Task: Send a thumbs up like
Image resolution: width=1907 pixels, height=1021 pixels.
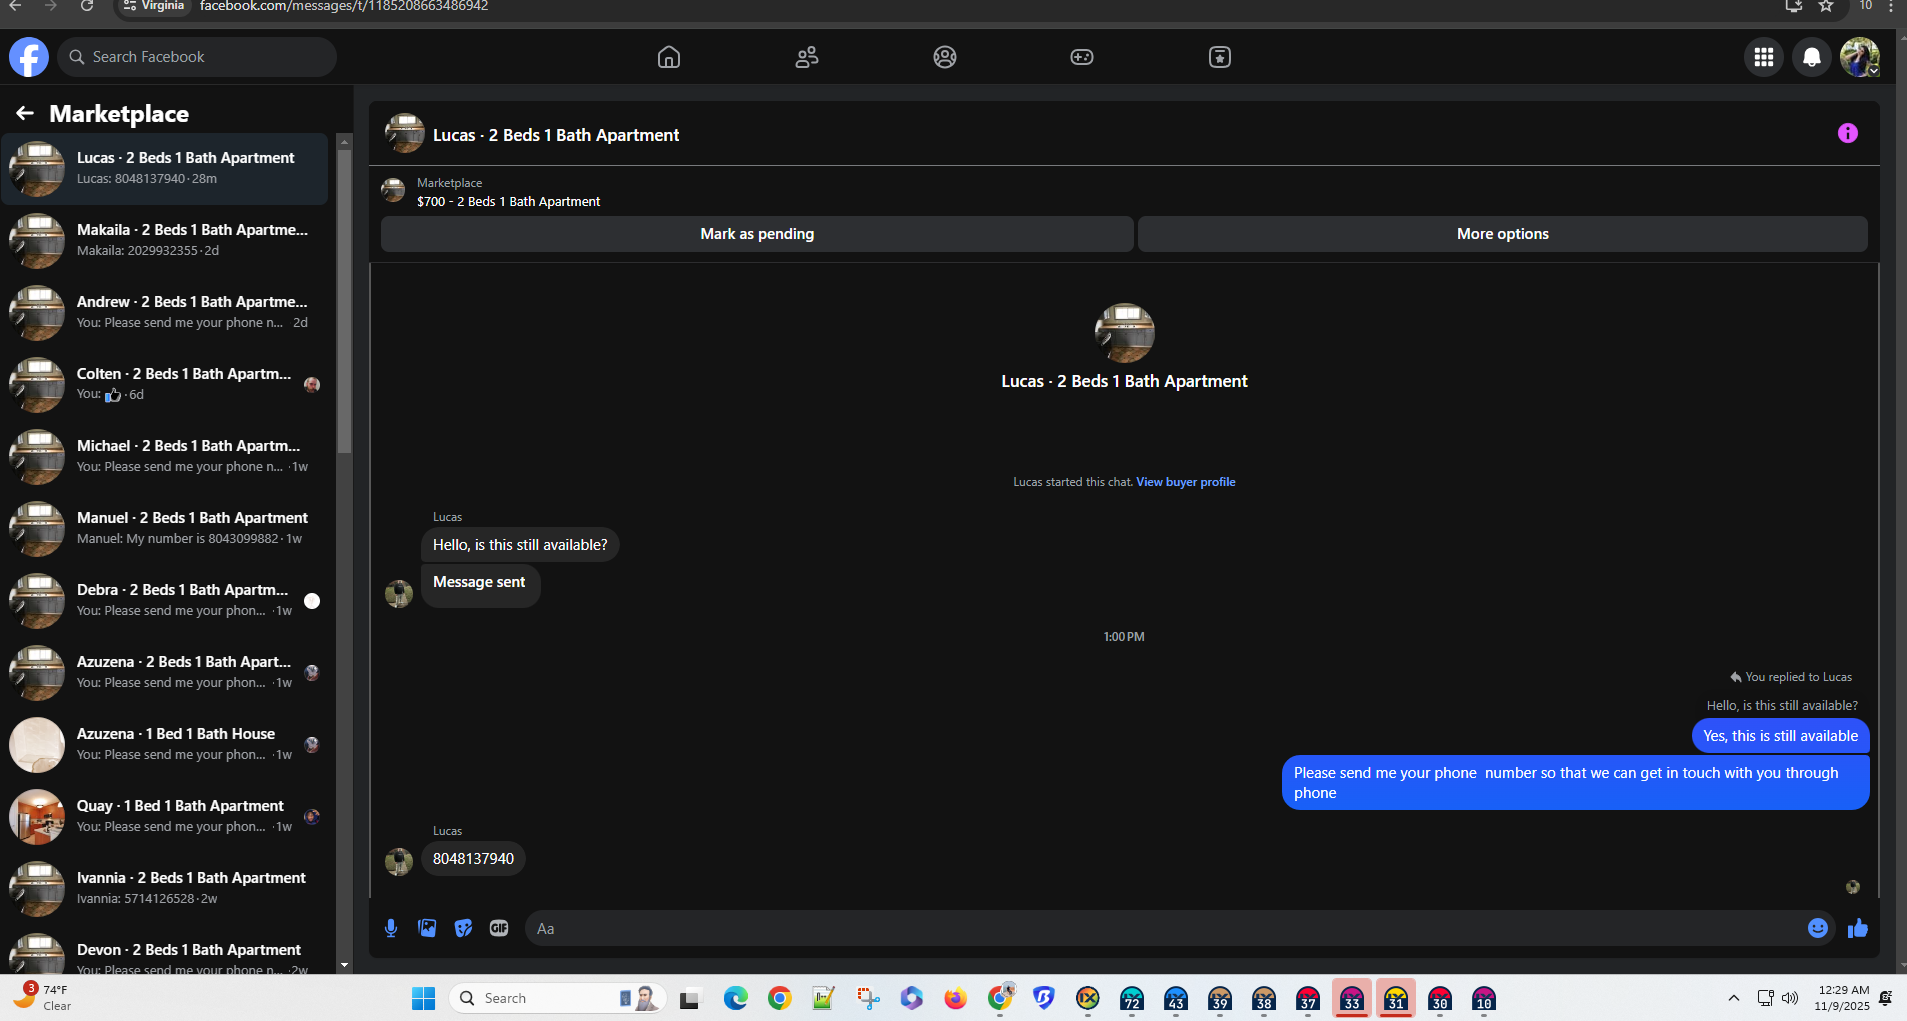Action: pyautogui.click(x=1858, y=928)
